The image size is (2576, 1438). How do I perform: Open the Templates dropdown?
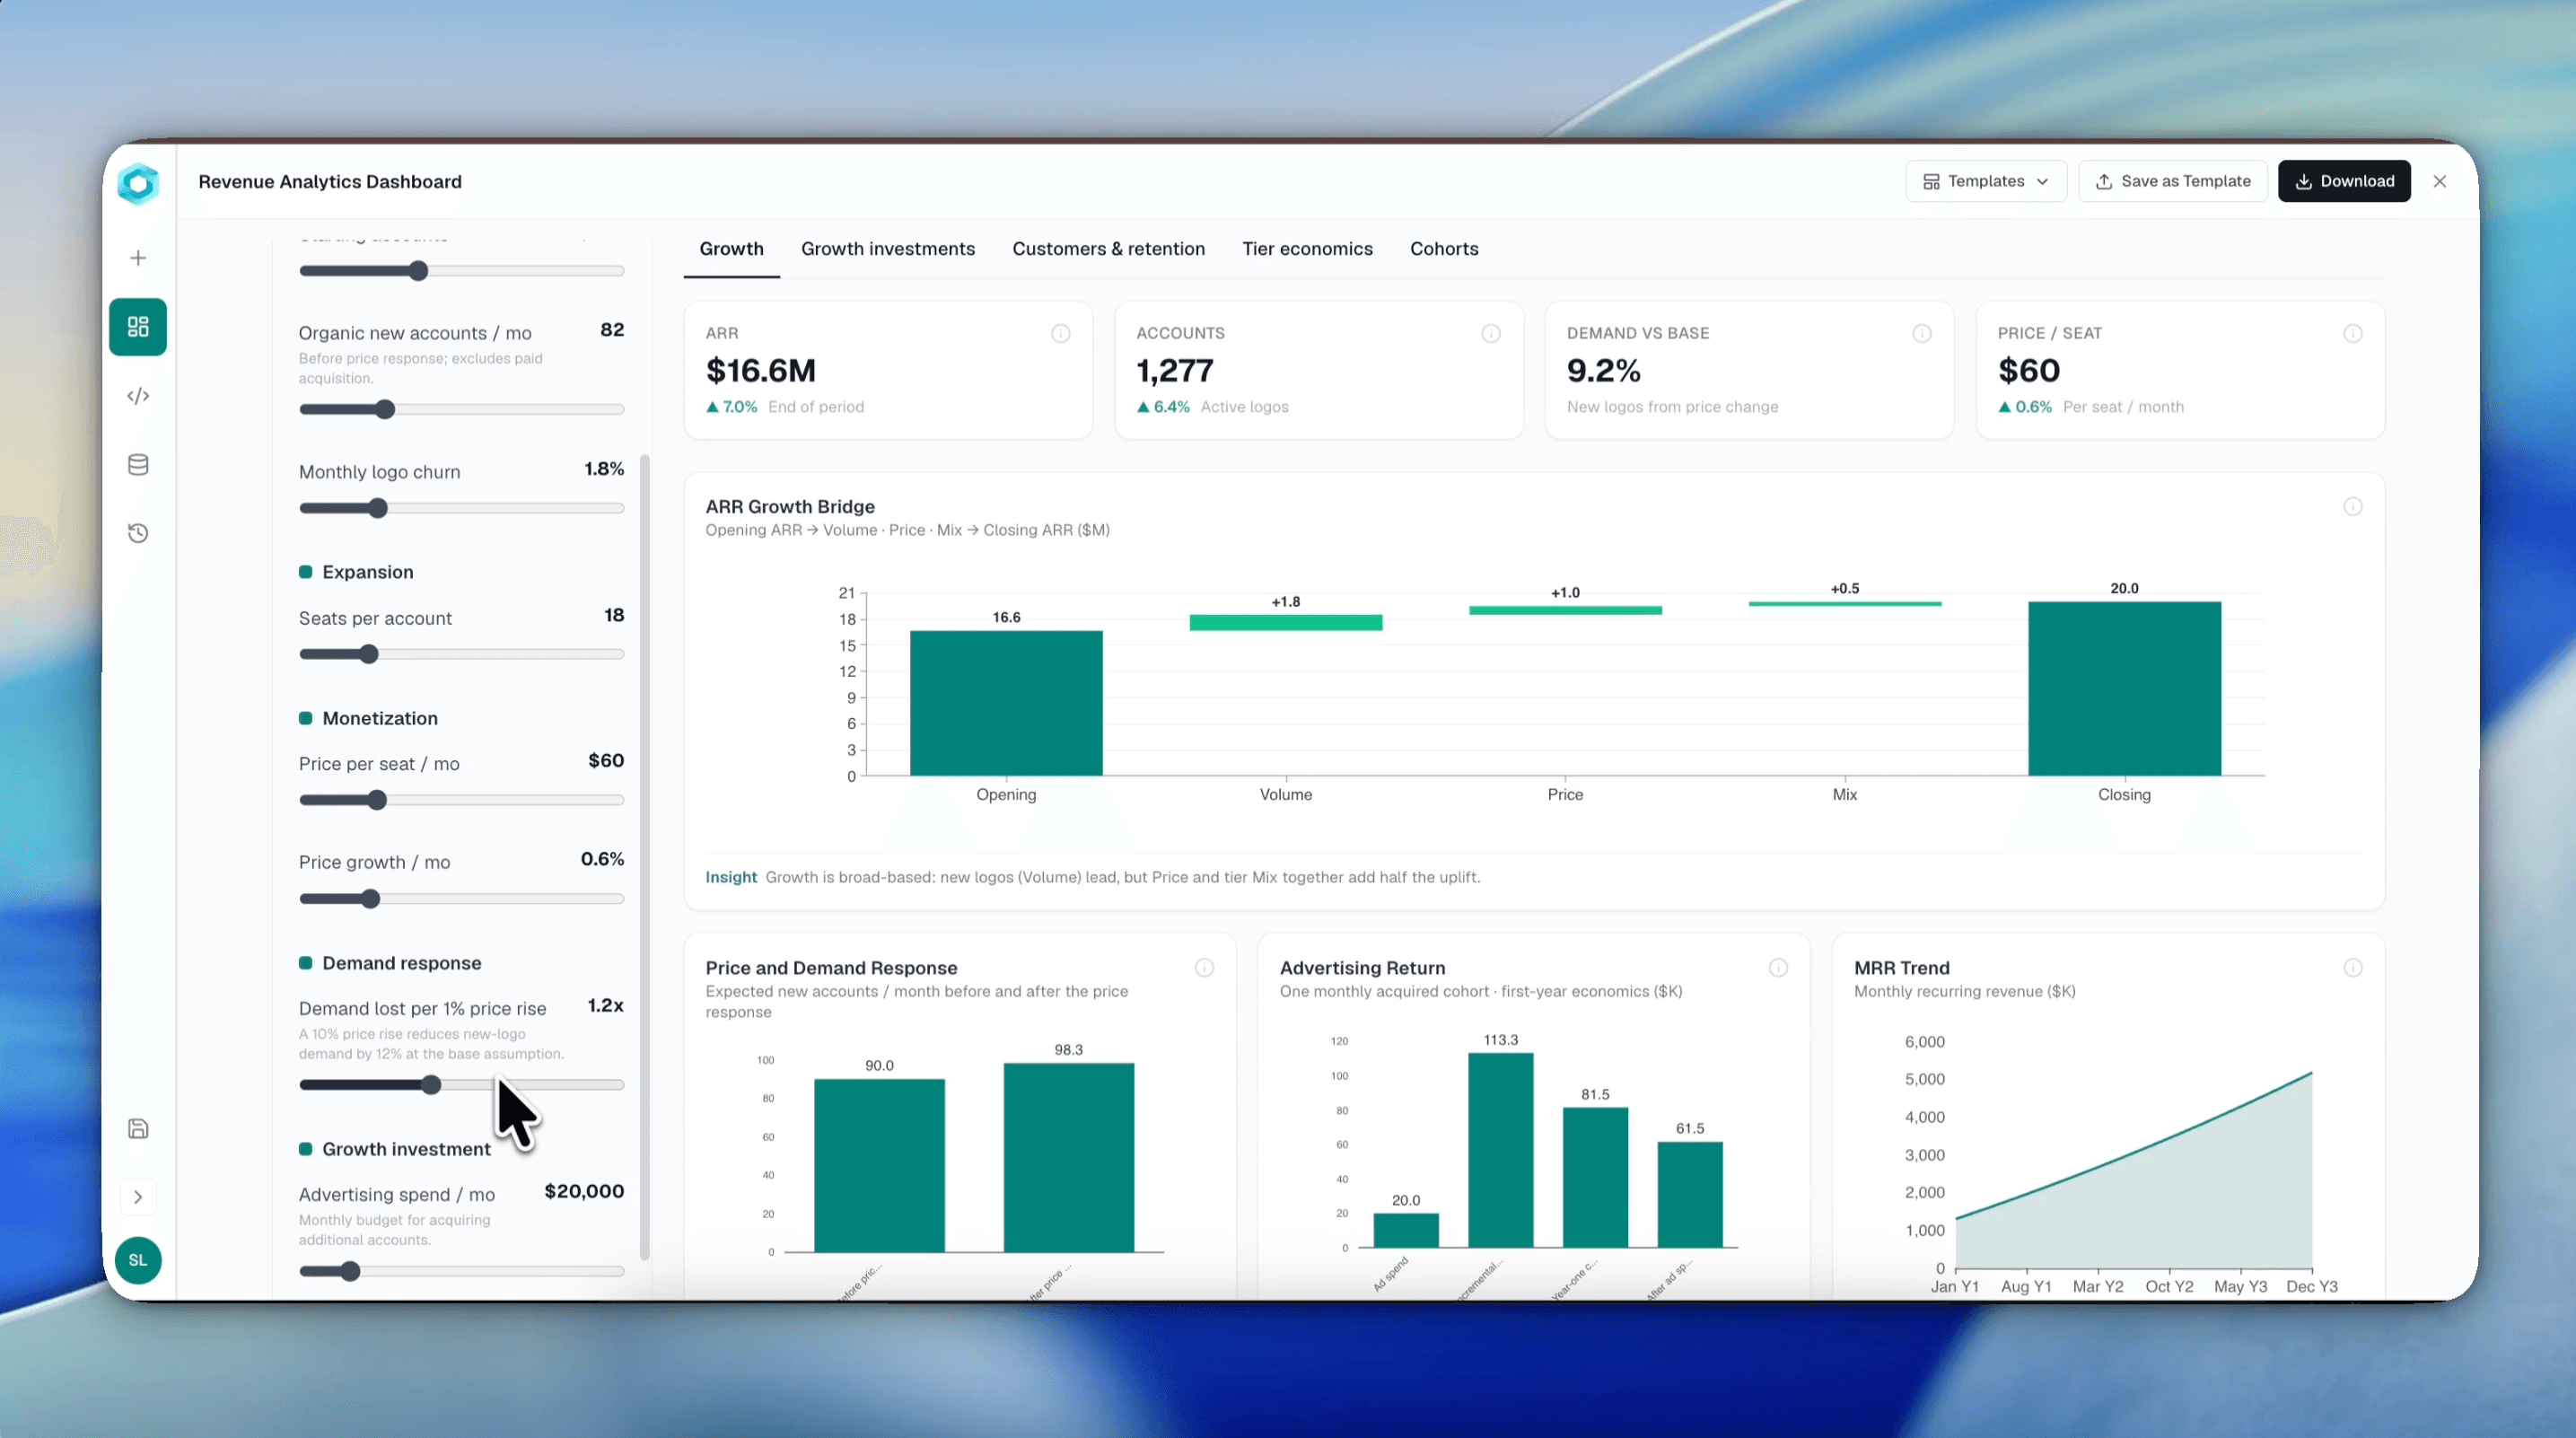point(1986,181)
